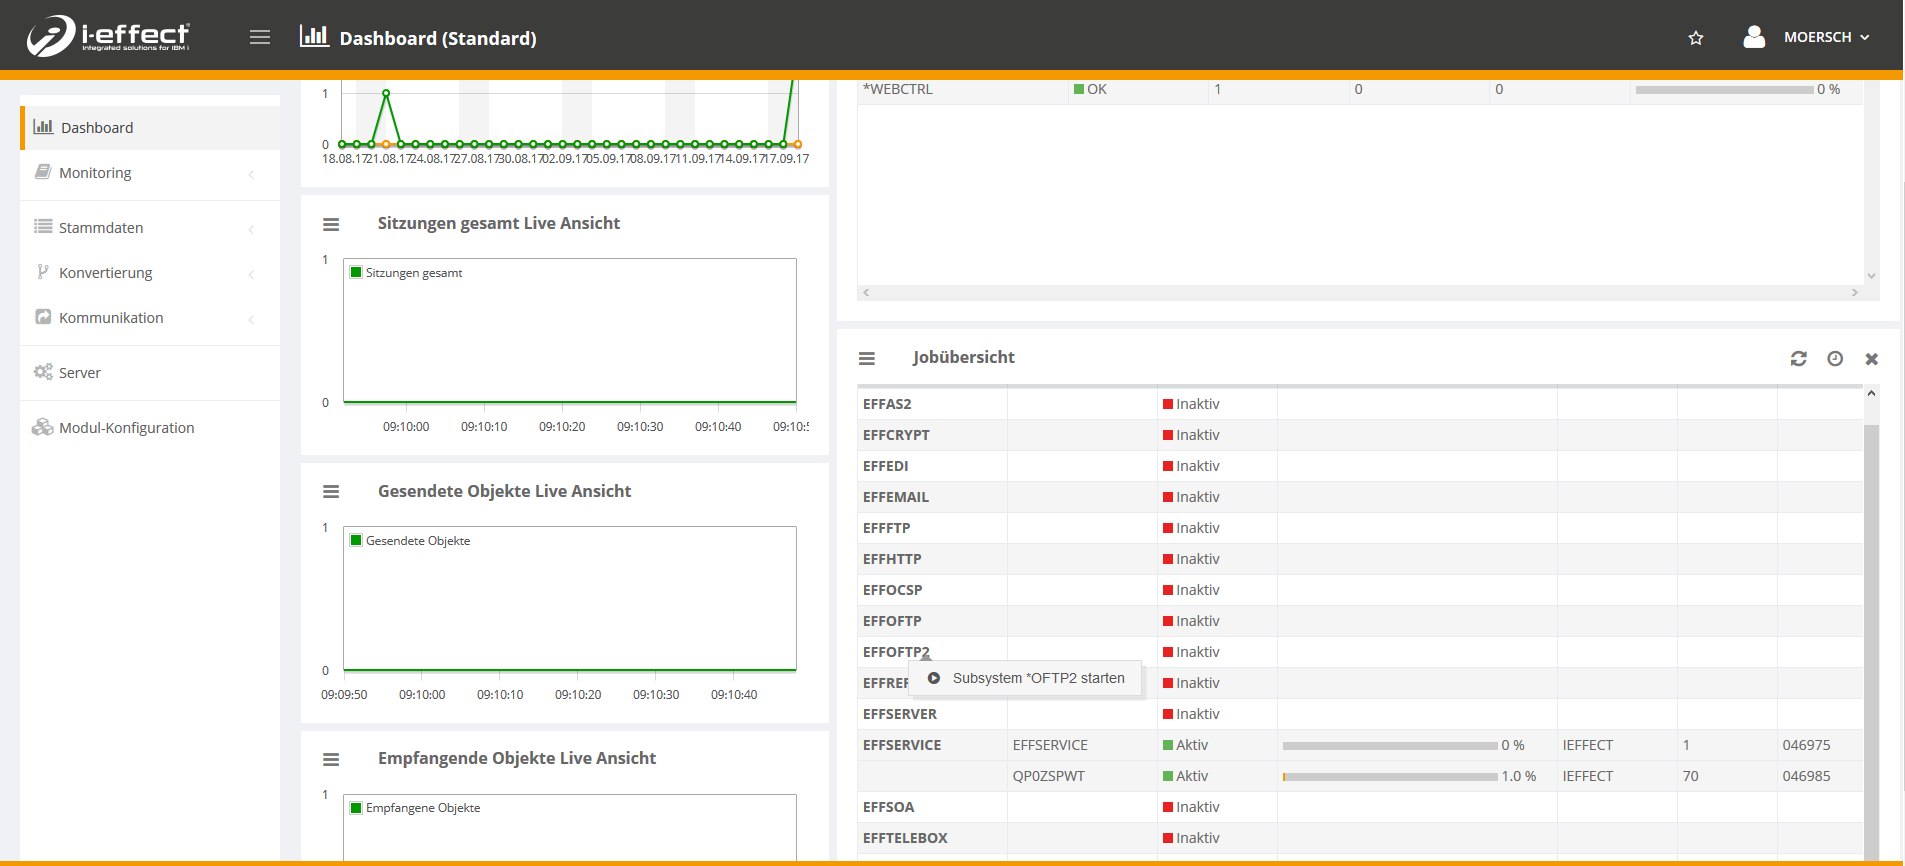Select Subsystem *OFTP2 starten menu entry
The height and width of the screenshot is (866, 1905).
[x=1037, y=678]
